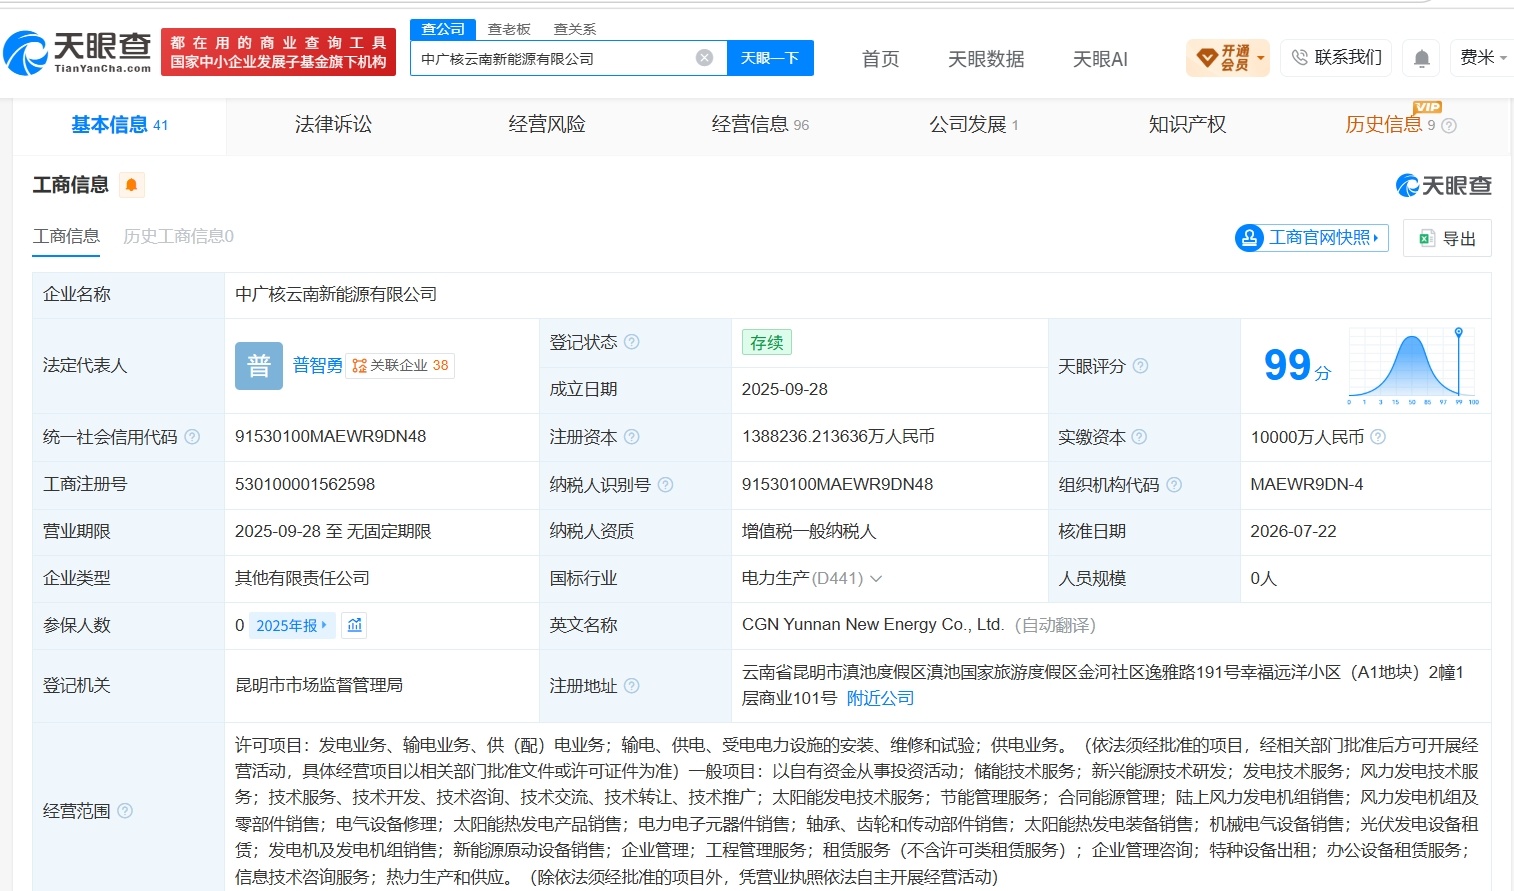1514x891 pixels.
Task: Open legal representative 普智勇 link
Action: (x=317, y=366)
